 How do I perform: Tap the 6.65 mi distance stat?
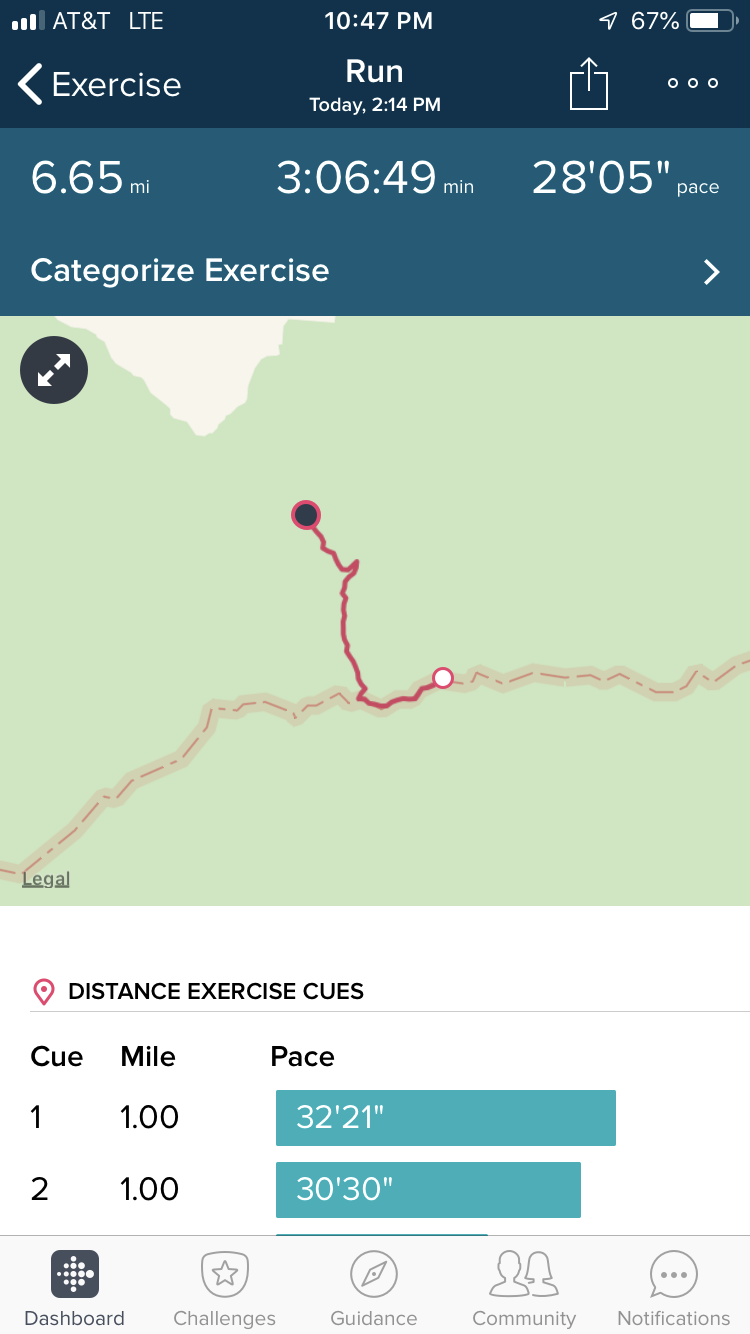tap(90, 179)
